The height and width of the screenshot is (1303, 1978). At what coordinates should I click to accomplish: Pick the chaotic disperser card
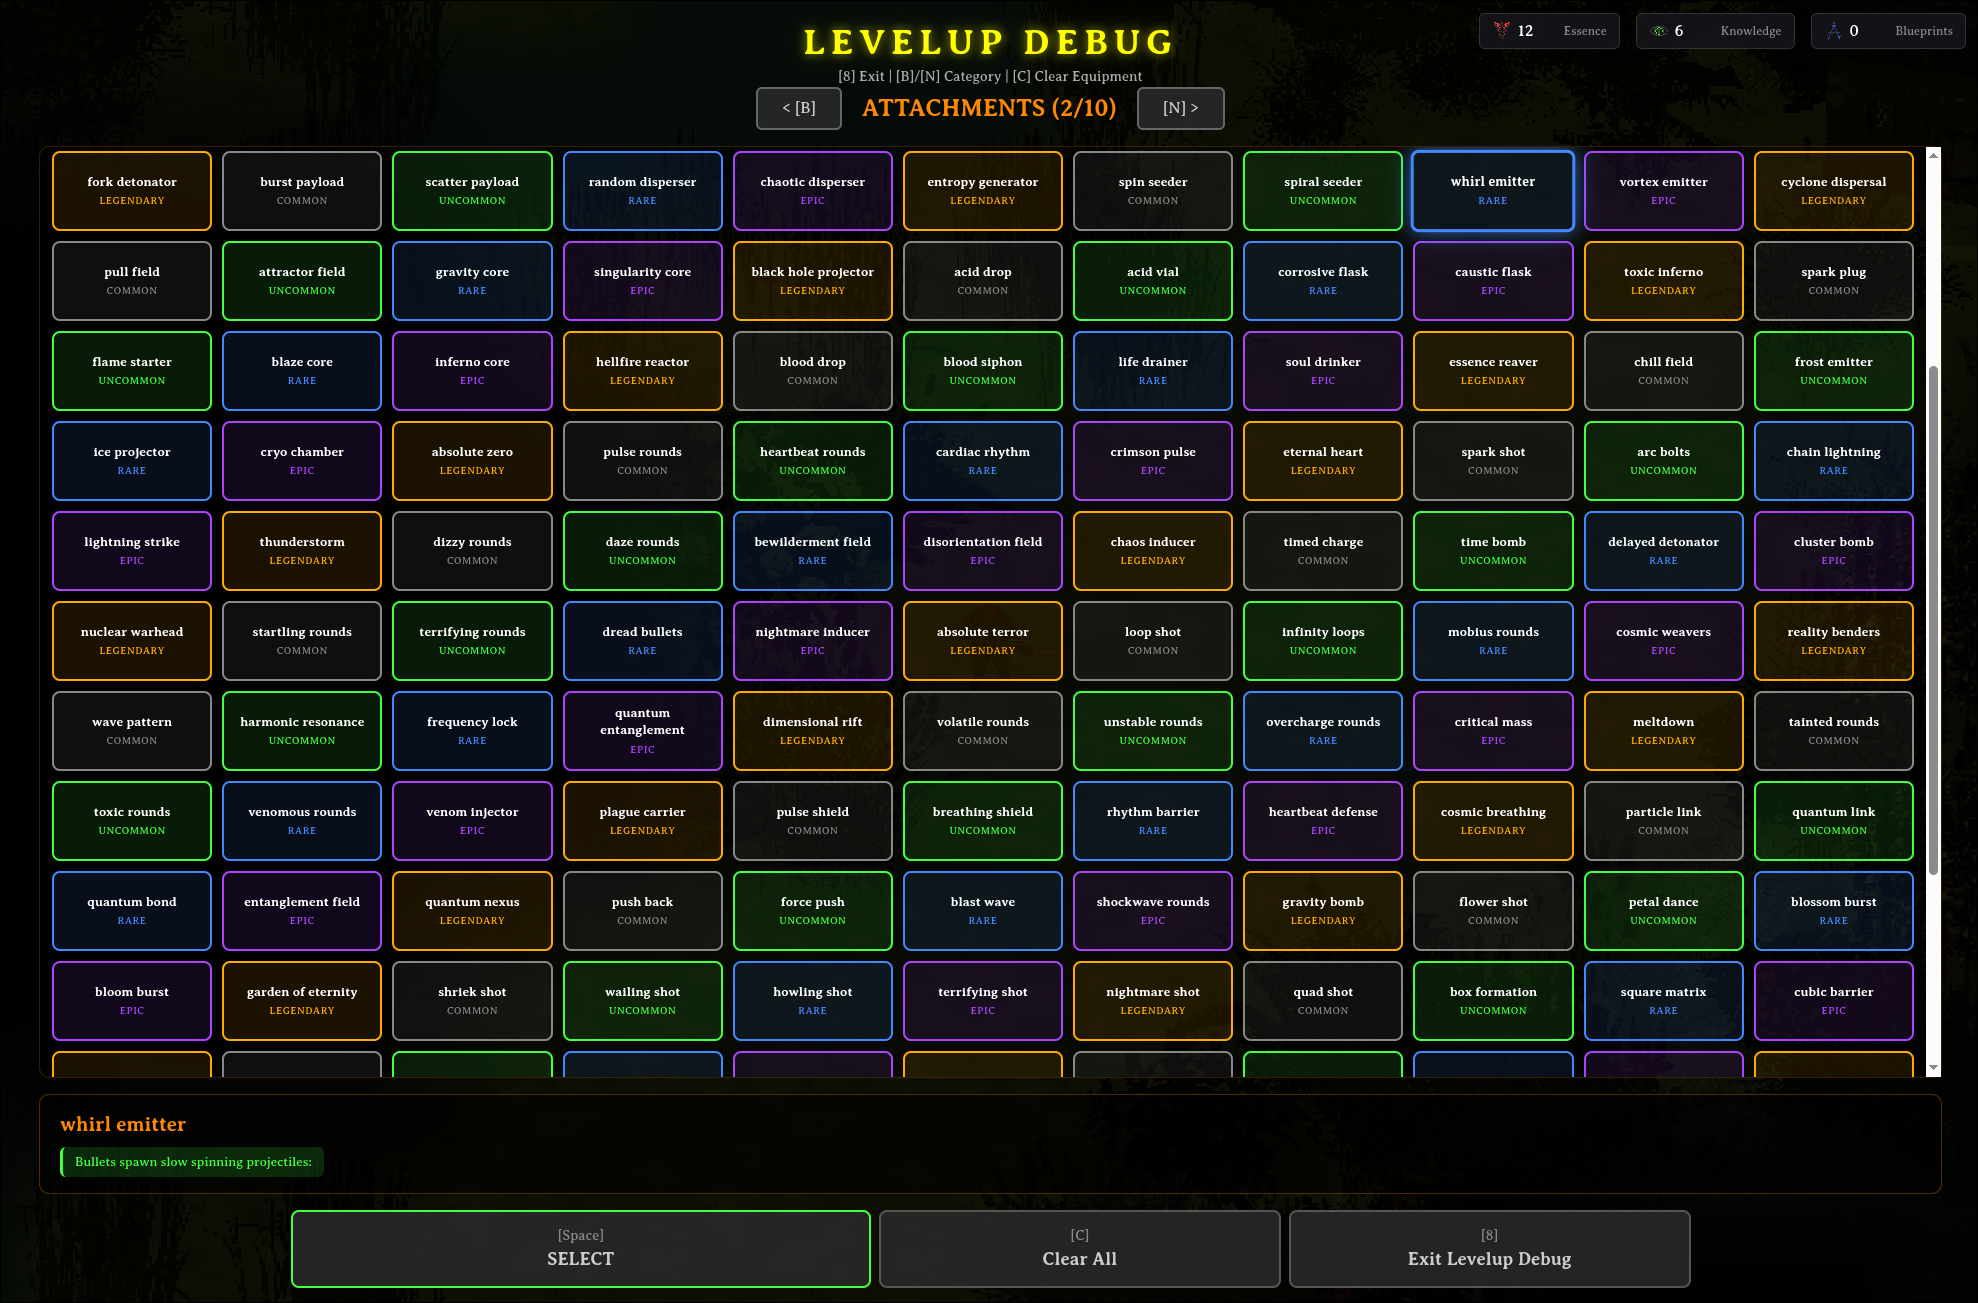[813, 191]
